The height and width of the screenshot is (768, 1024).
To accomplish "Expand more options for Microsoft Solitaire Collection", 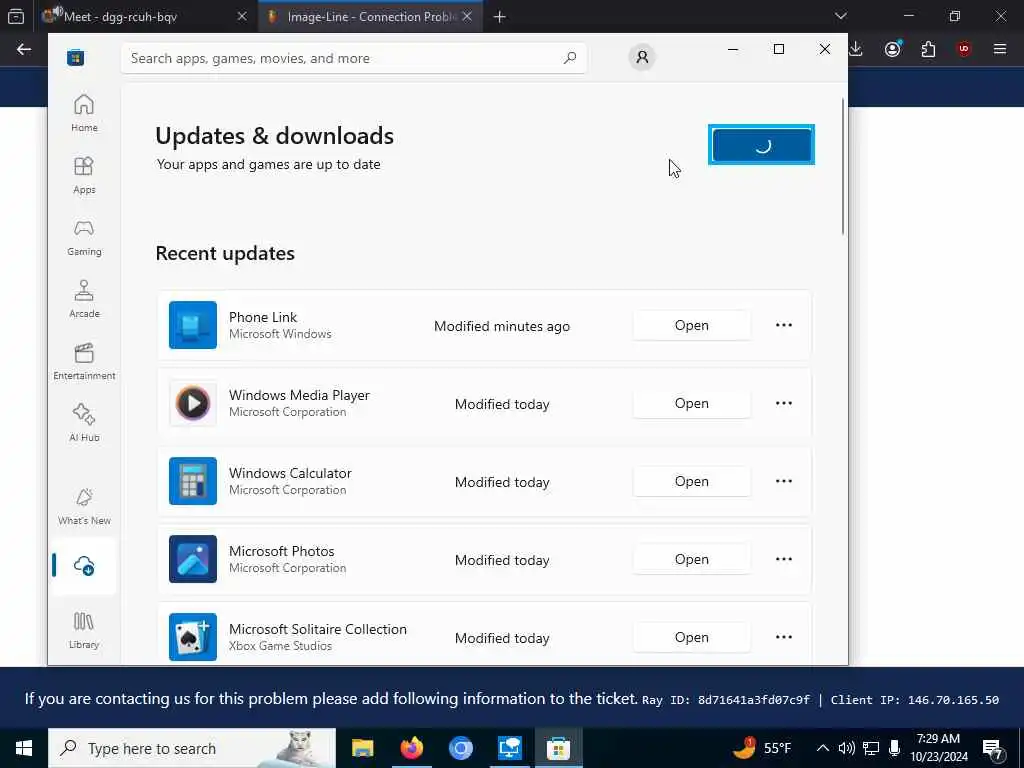I will pos(784,637).
